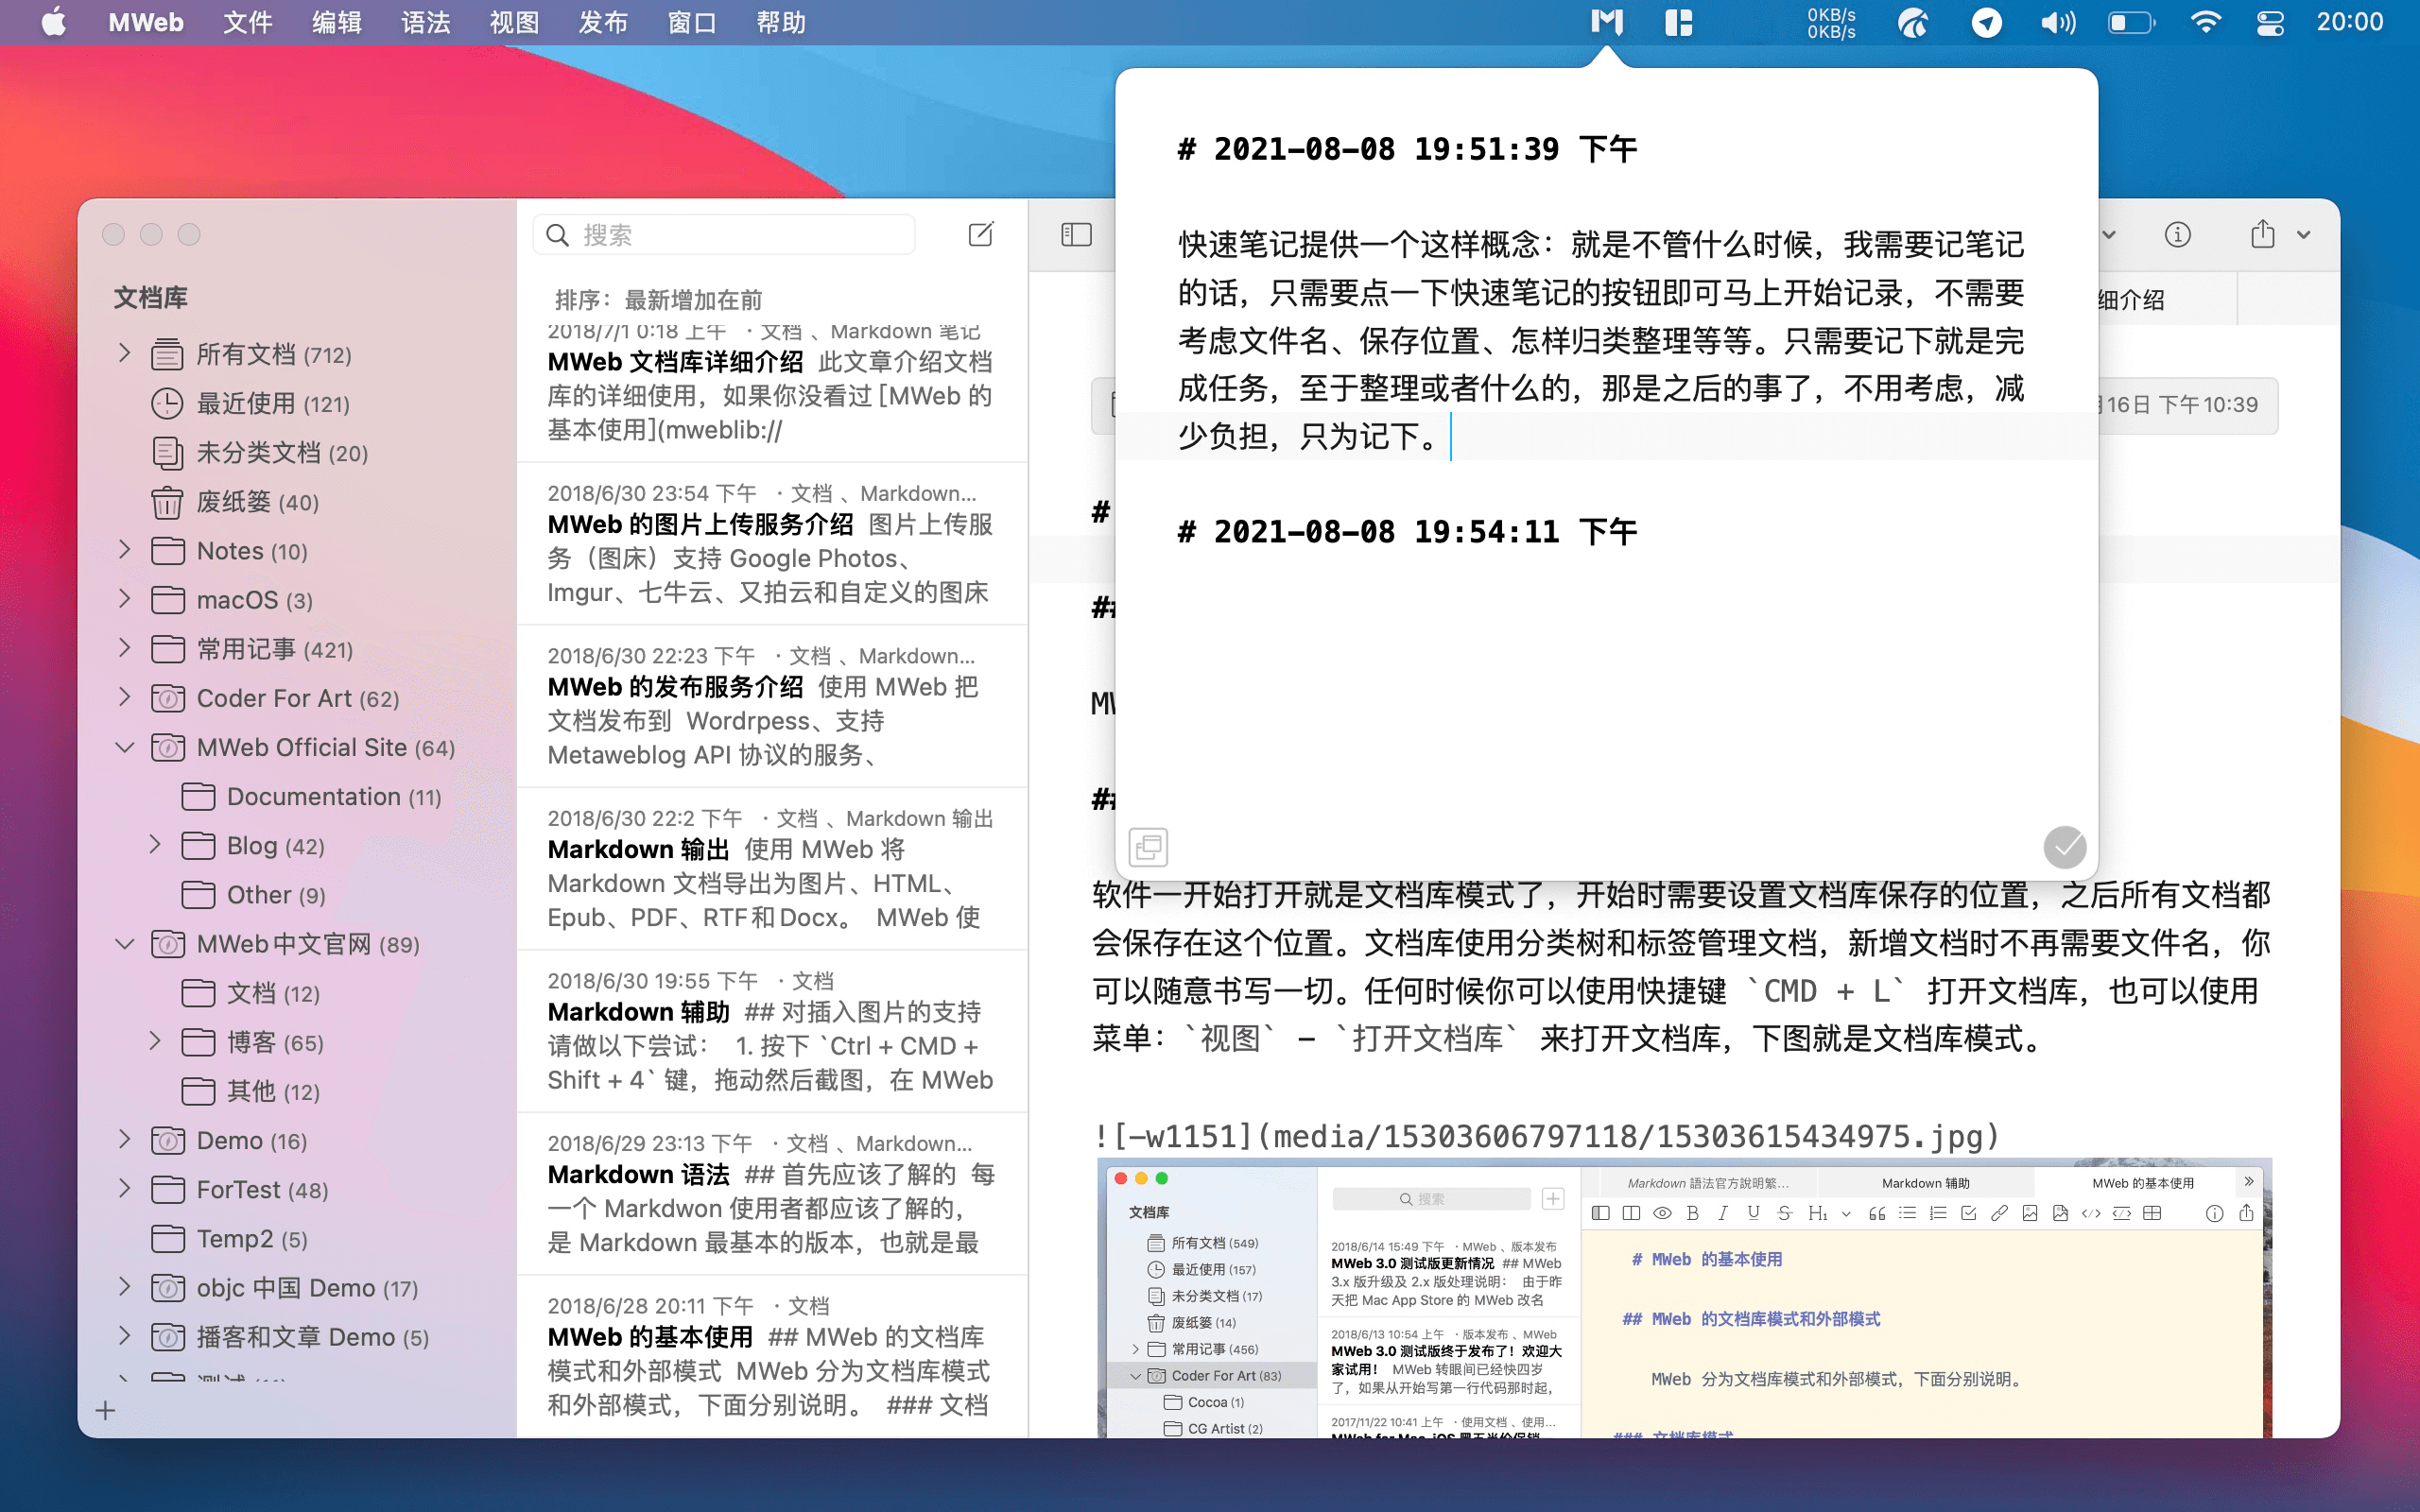
Task: Confirm the quick note with the checkmark button
Action: 2065,846
